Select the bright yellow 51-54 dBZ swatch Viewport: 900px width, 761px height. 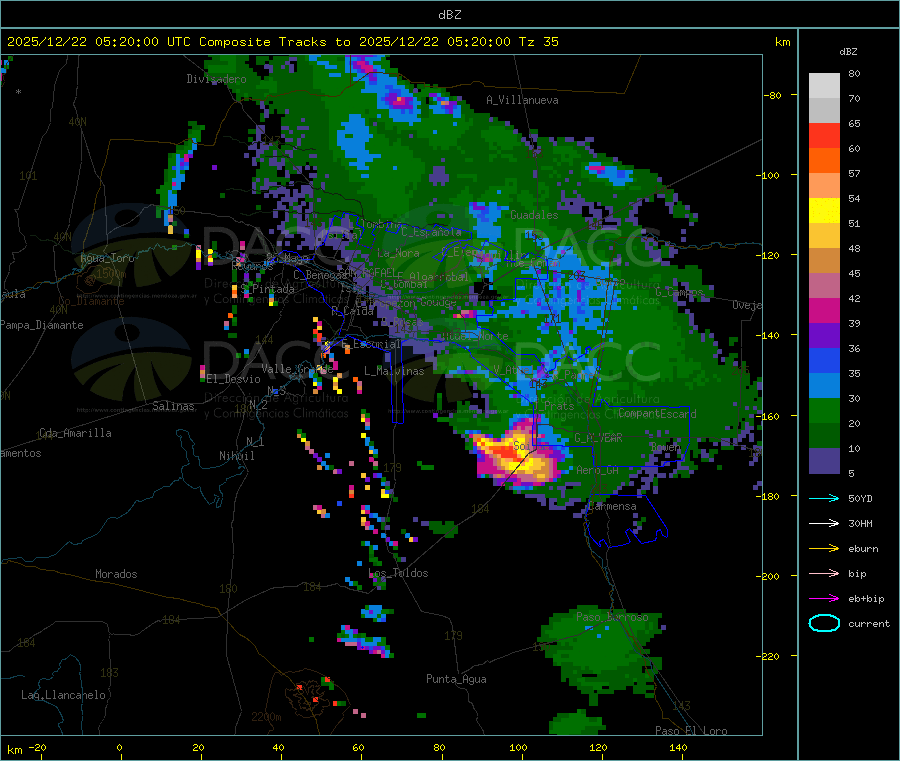point(824,211)
